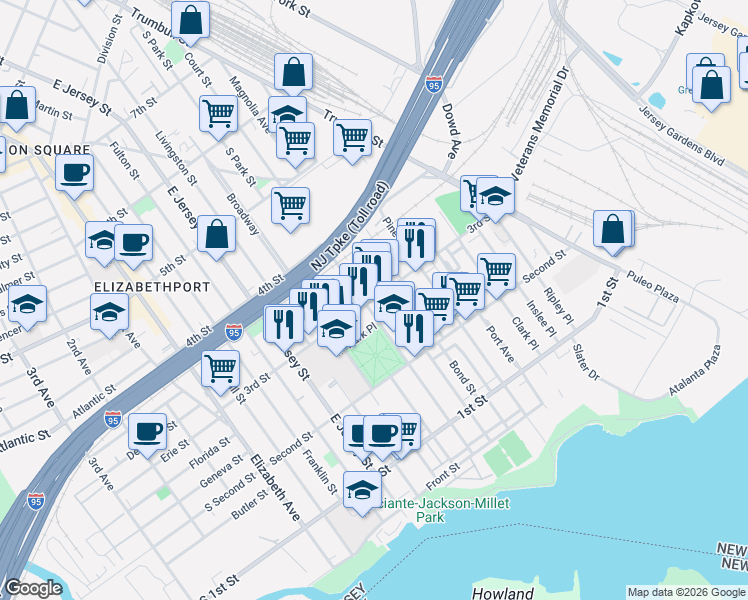The width and height of the screenshot is (748, 600).
Task: Click the Google logo link
Action: (33, 588)
